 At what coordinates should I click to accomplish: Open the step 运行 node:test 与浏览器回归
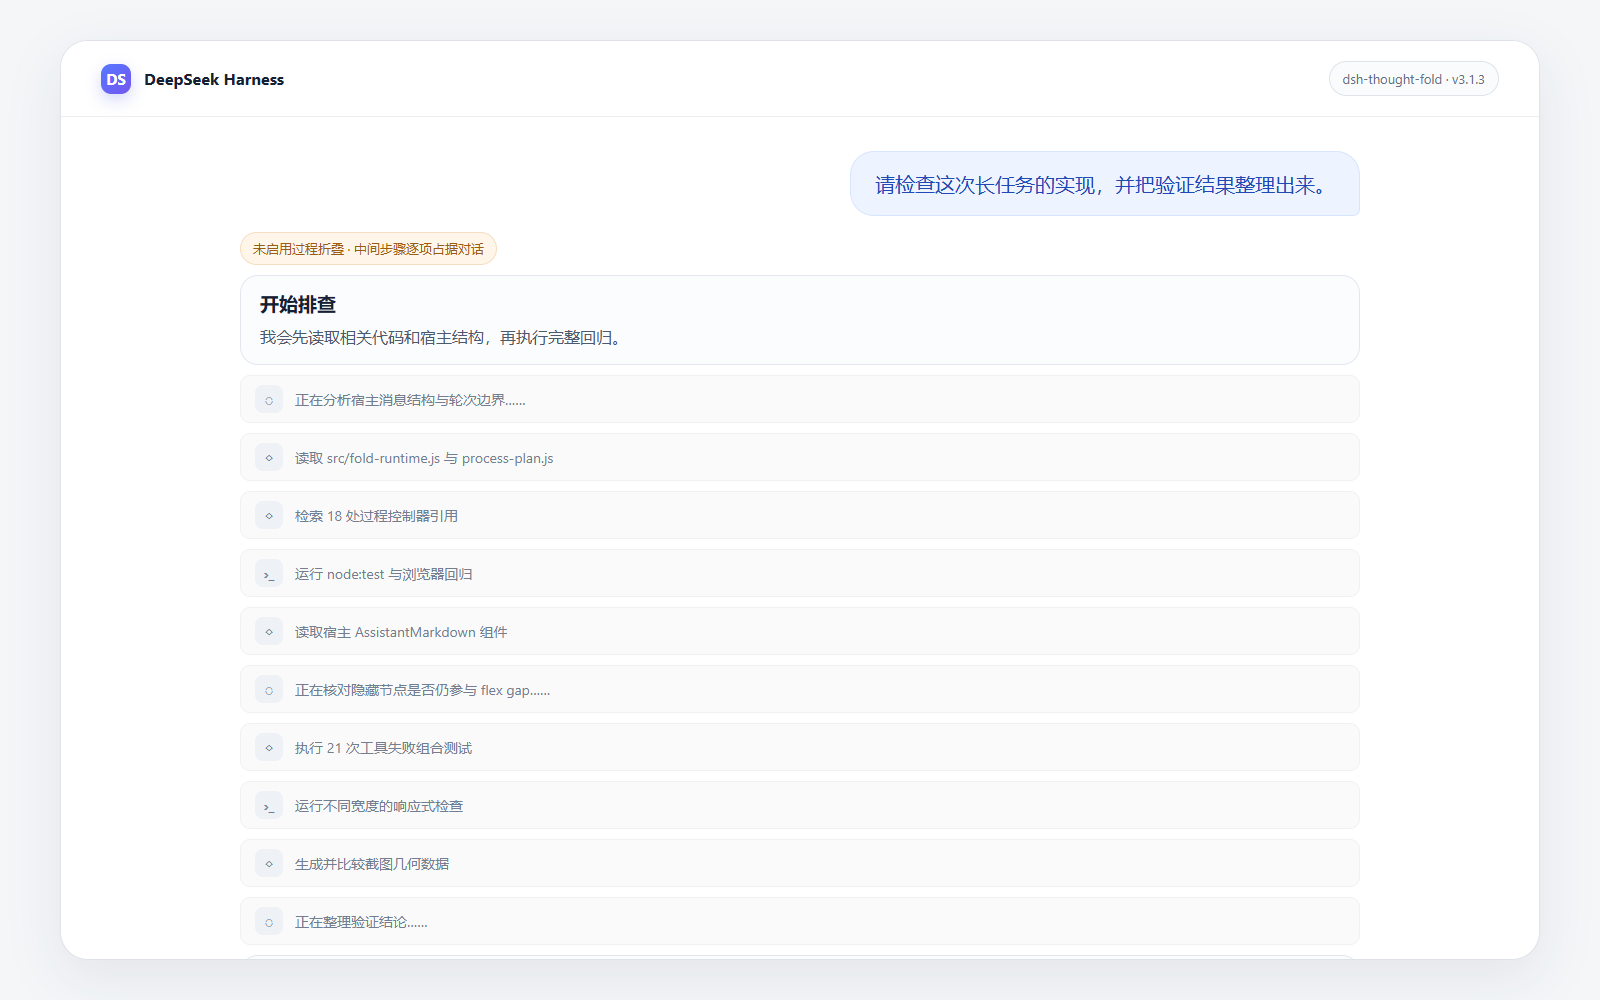pos(800,574)
